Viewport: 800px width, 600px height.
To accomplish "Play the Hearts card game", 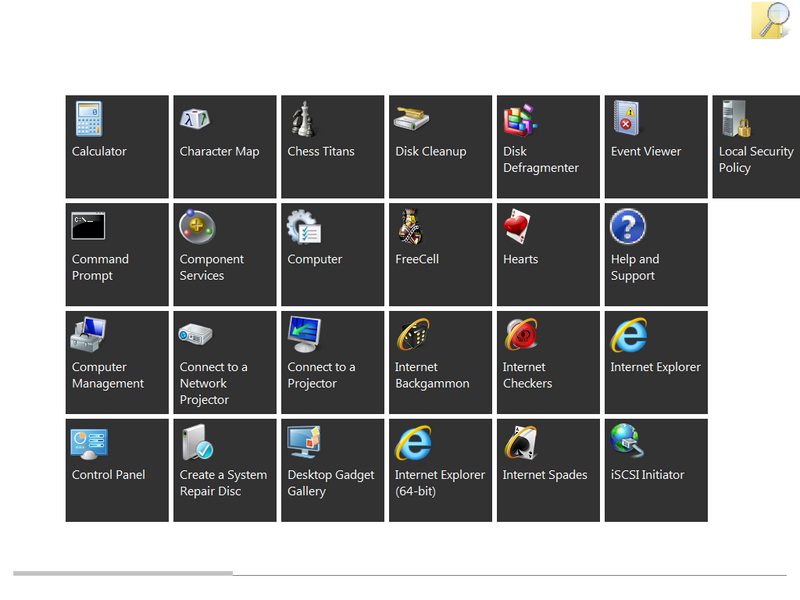I will click(549, 254).
